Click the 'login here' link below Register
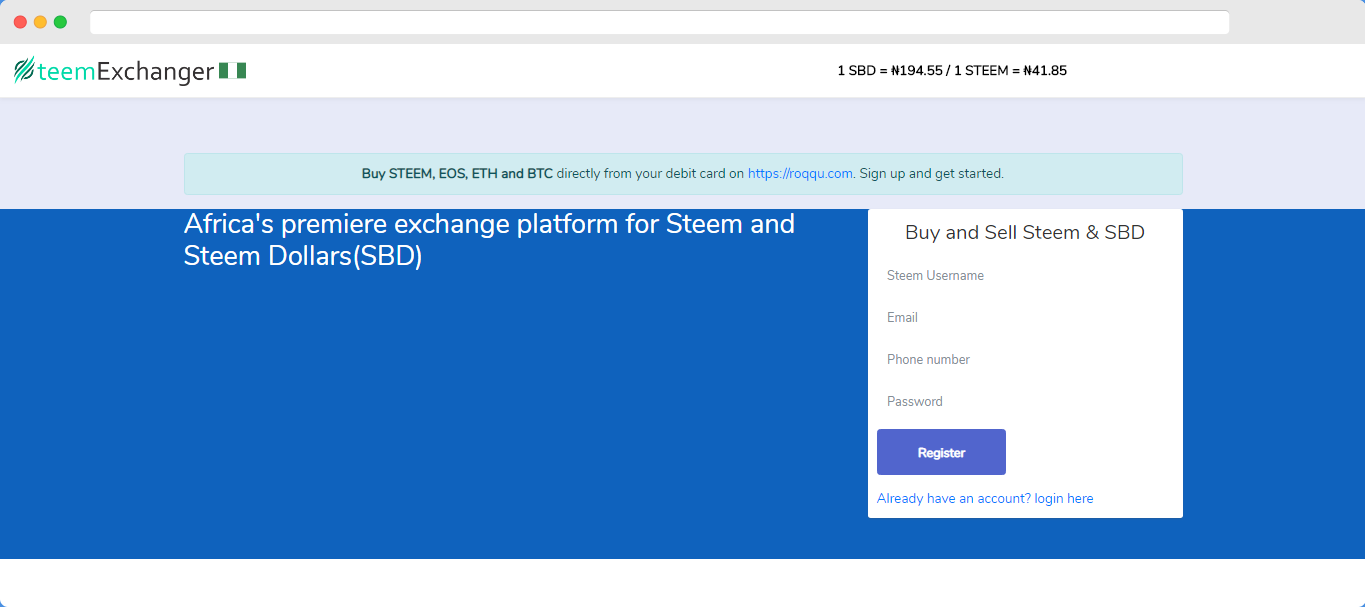1365x607 pixels. [1063, 498]
